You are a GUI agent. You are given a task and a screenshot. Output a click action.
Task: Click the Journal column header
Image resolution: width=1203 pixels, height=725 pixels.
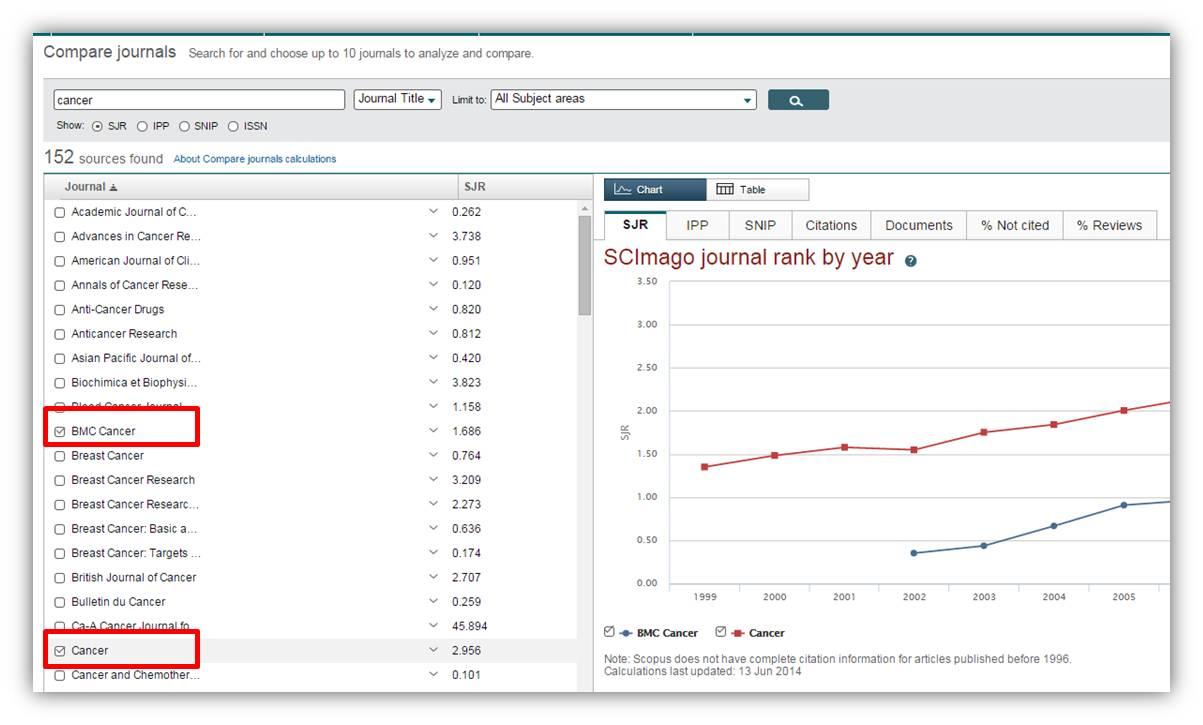[x=85, y=187]
